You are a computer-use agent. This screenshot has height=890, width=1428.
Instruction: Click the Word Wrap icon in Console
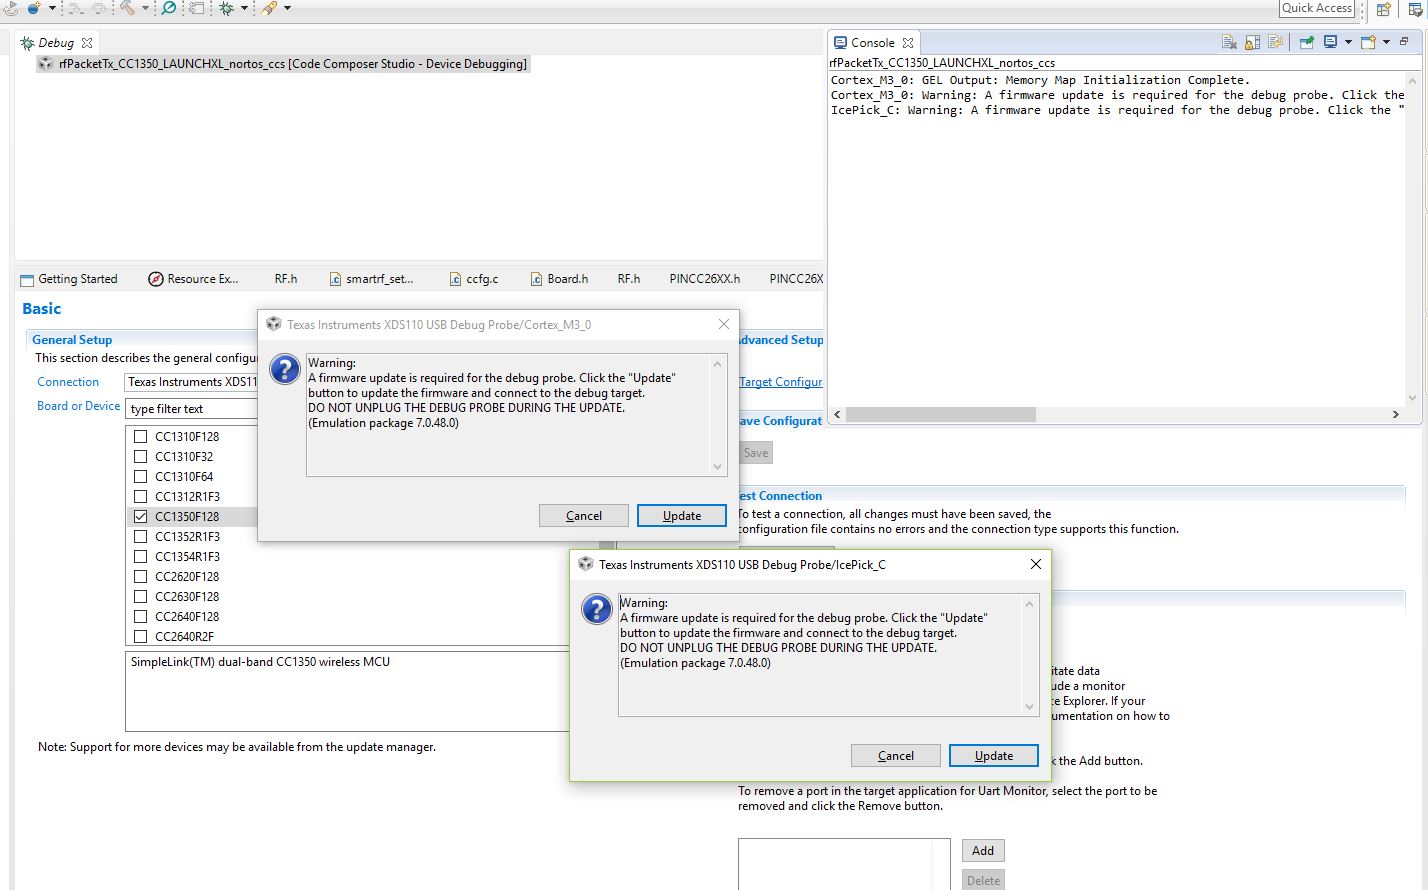point(1275,42)
